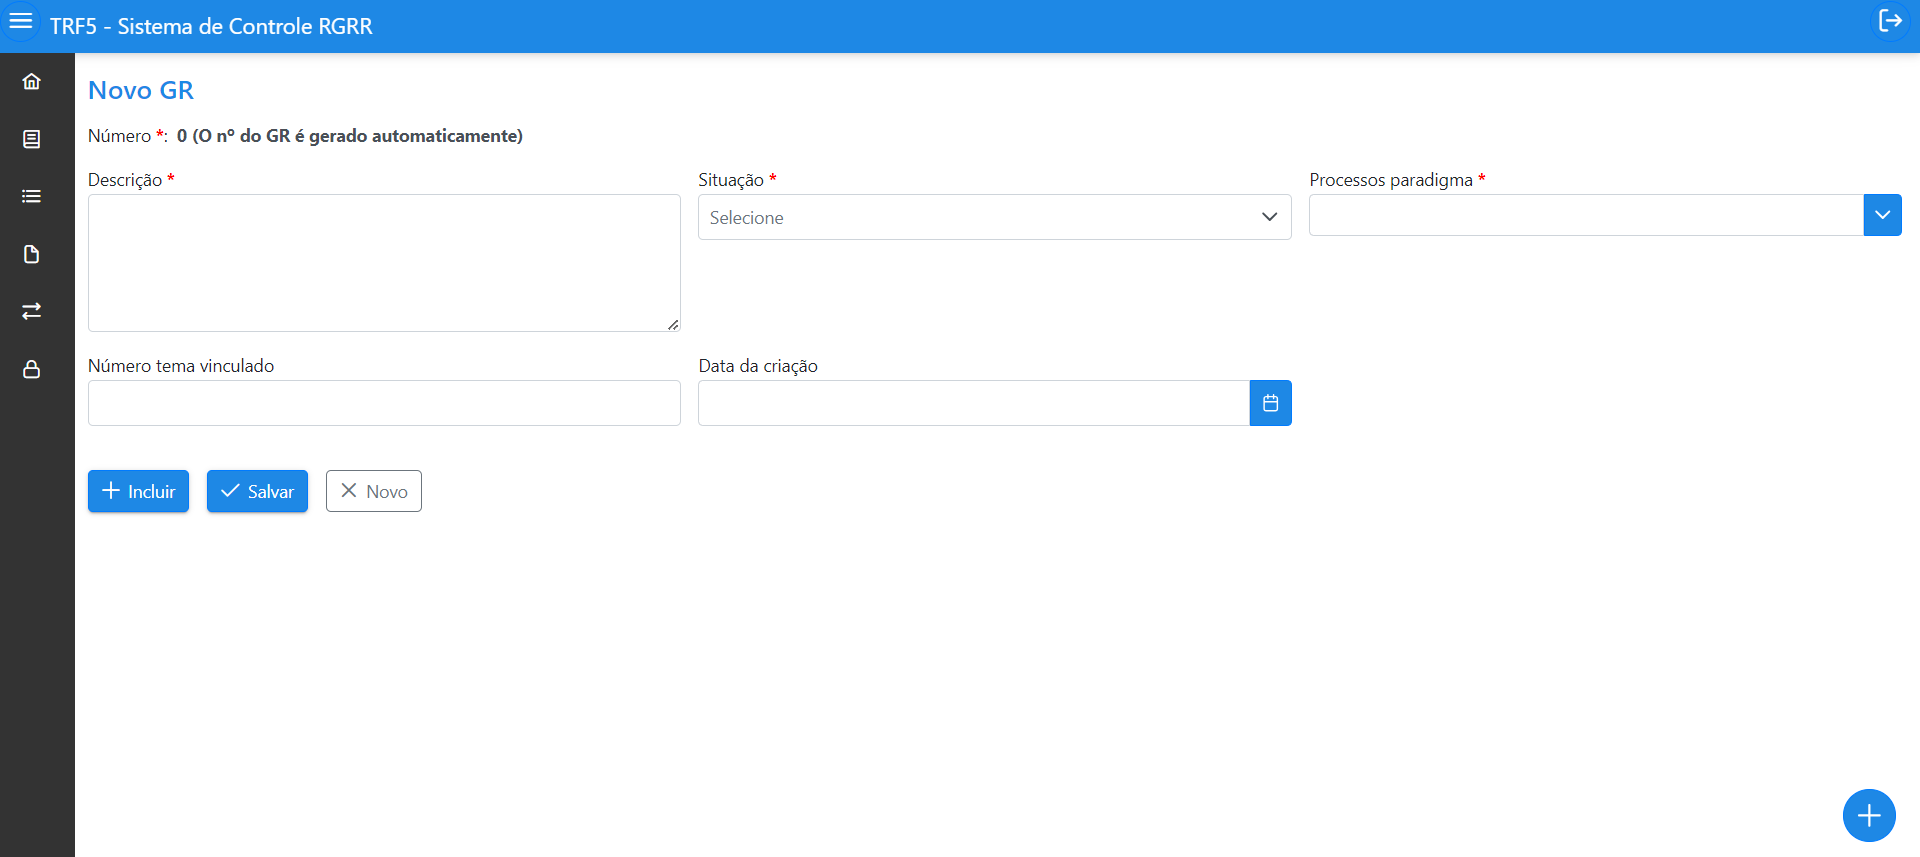Focus the Processos paradigma input field
This screenshot has width=1920, height=857.
pos(1586,215)
